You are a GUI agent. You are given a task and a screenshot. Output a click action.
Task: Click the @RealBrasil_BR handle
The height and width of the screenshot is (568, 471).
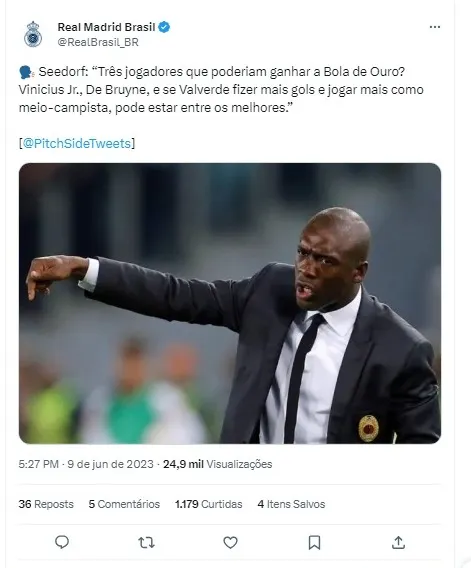click(98, 42)
